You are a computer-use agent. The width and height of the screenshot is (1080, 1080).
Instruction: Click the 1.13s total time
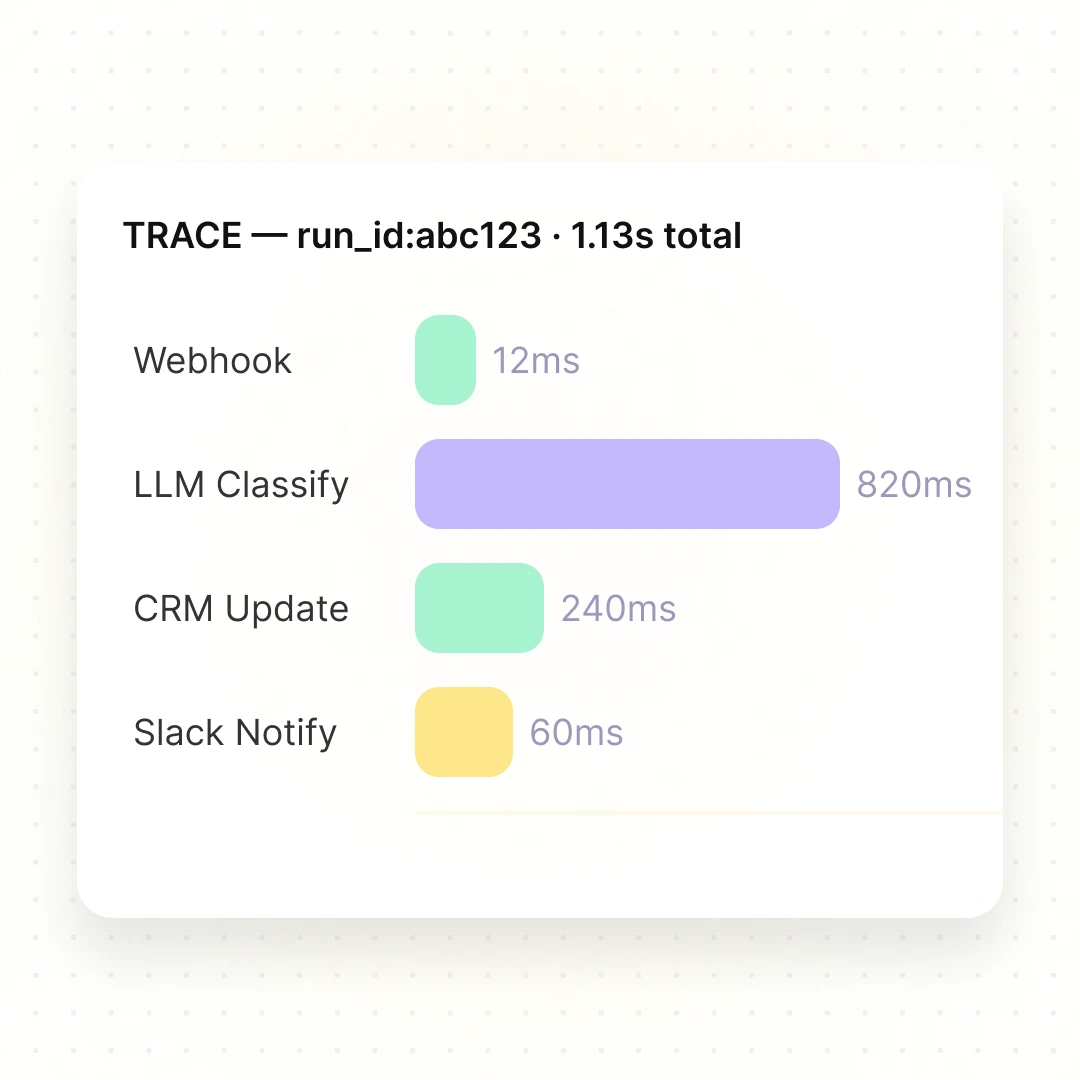click(x=656, y=236)
